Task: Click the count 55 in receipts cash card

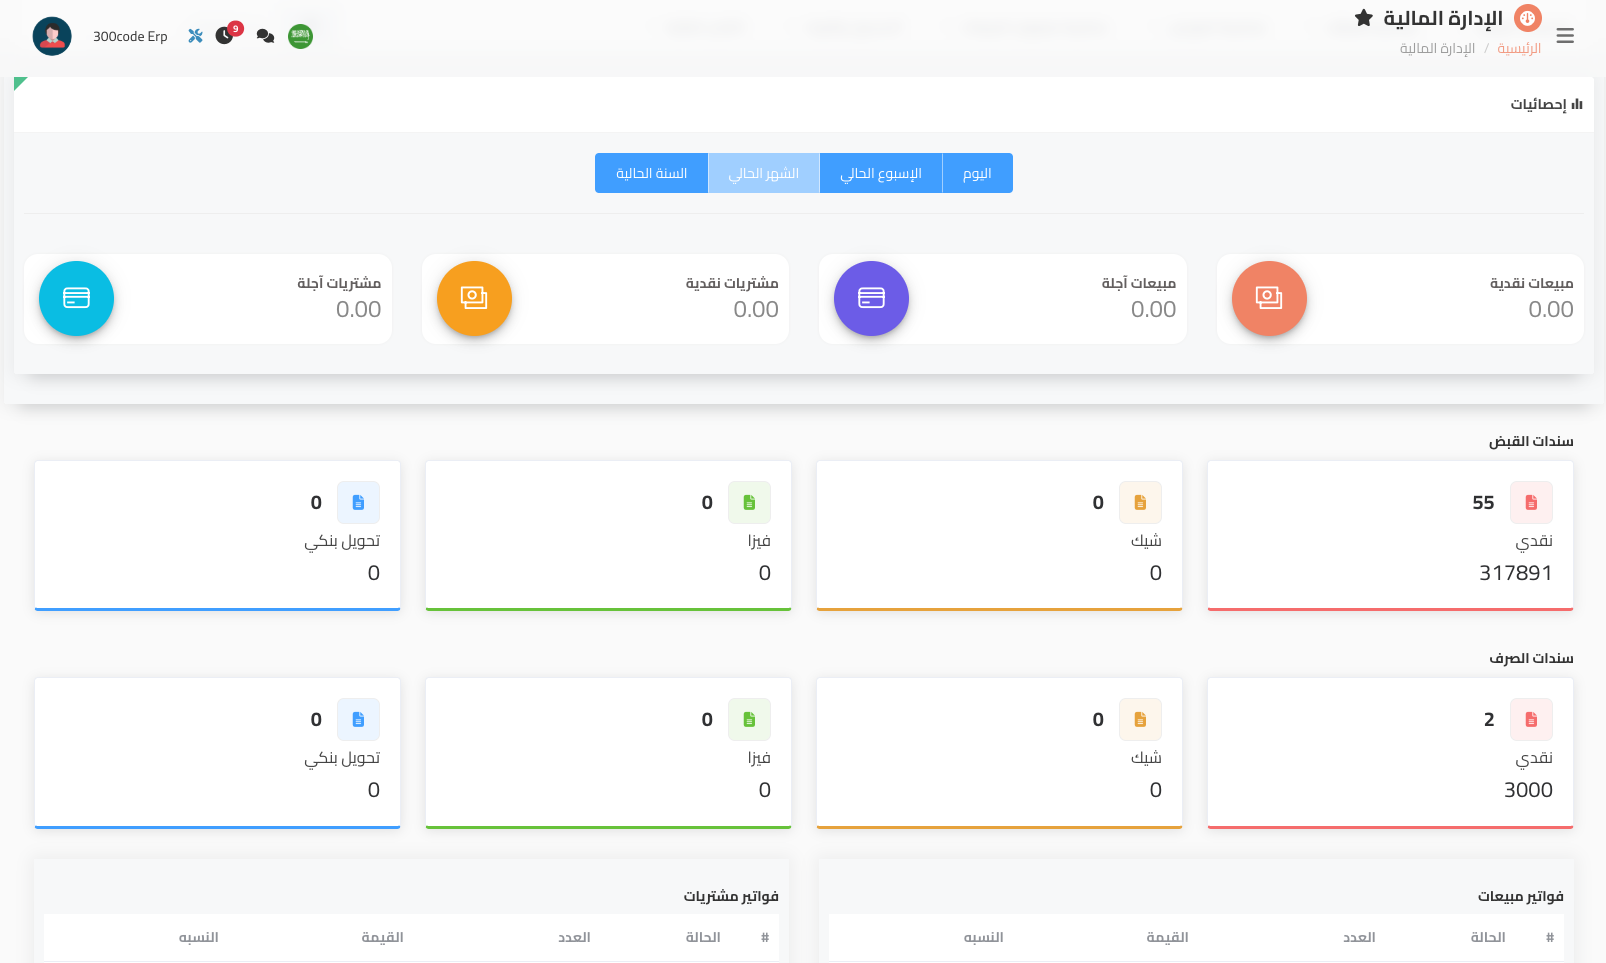Action: click(1483, 502)
